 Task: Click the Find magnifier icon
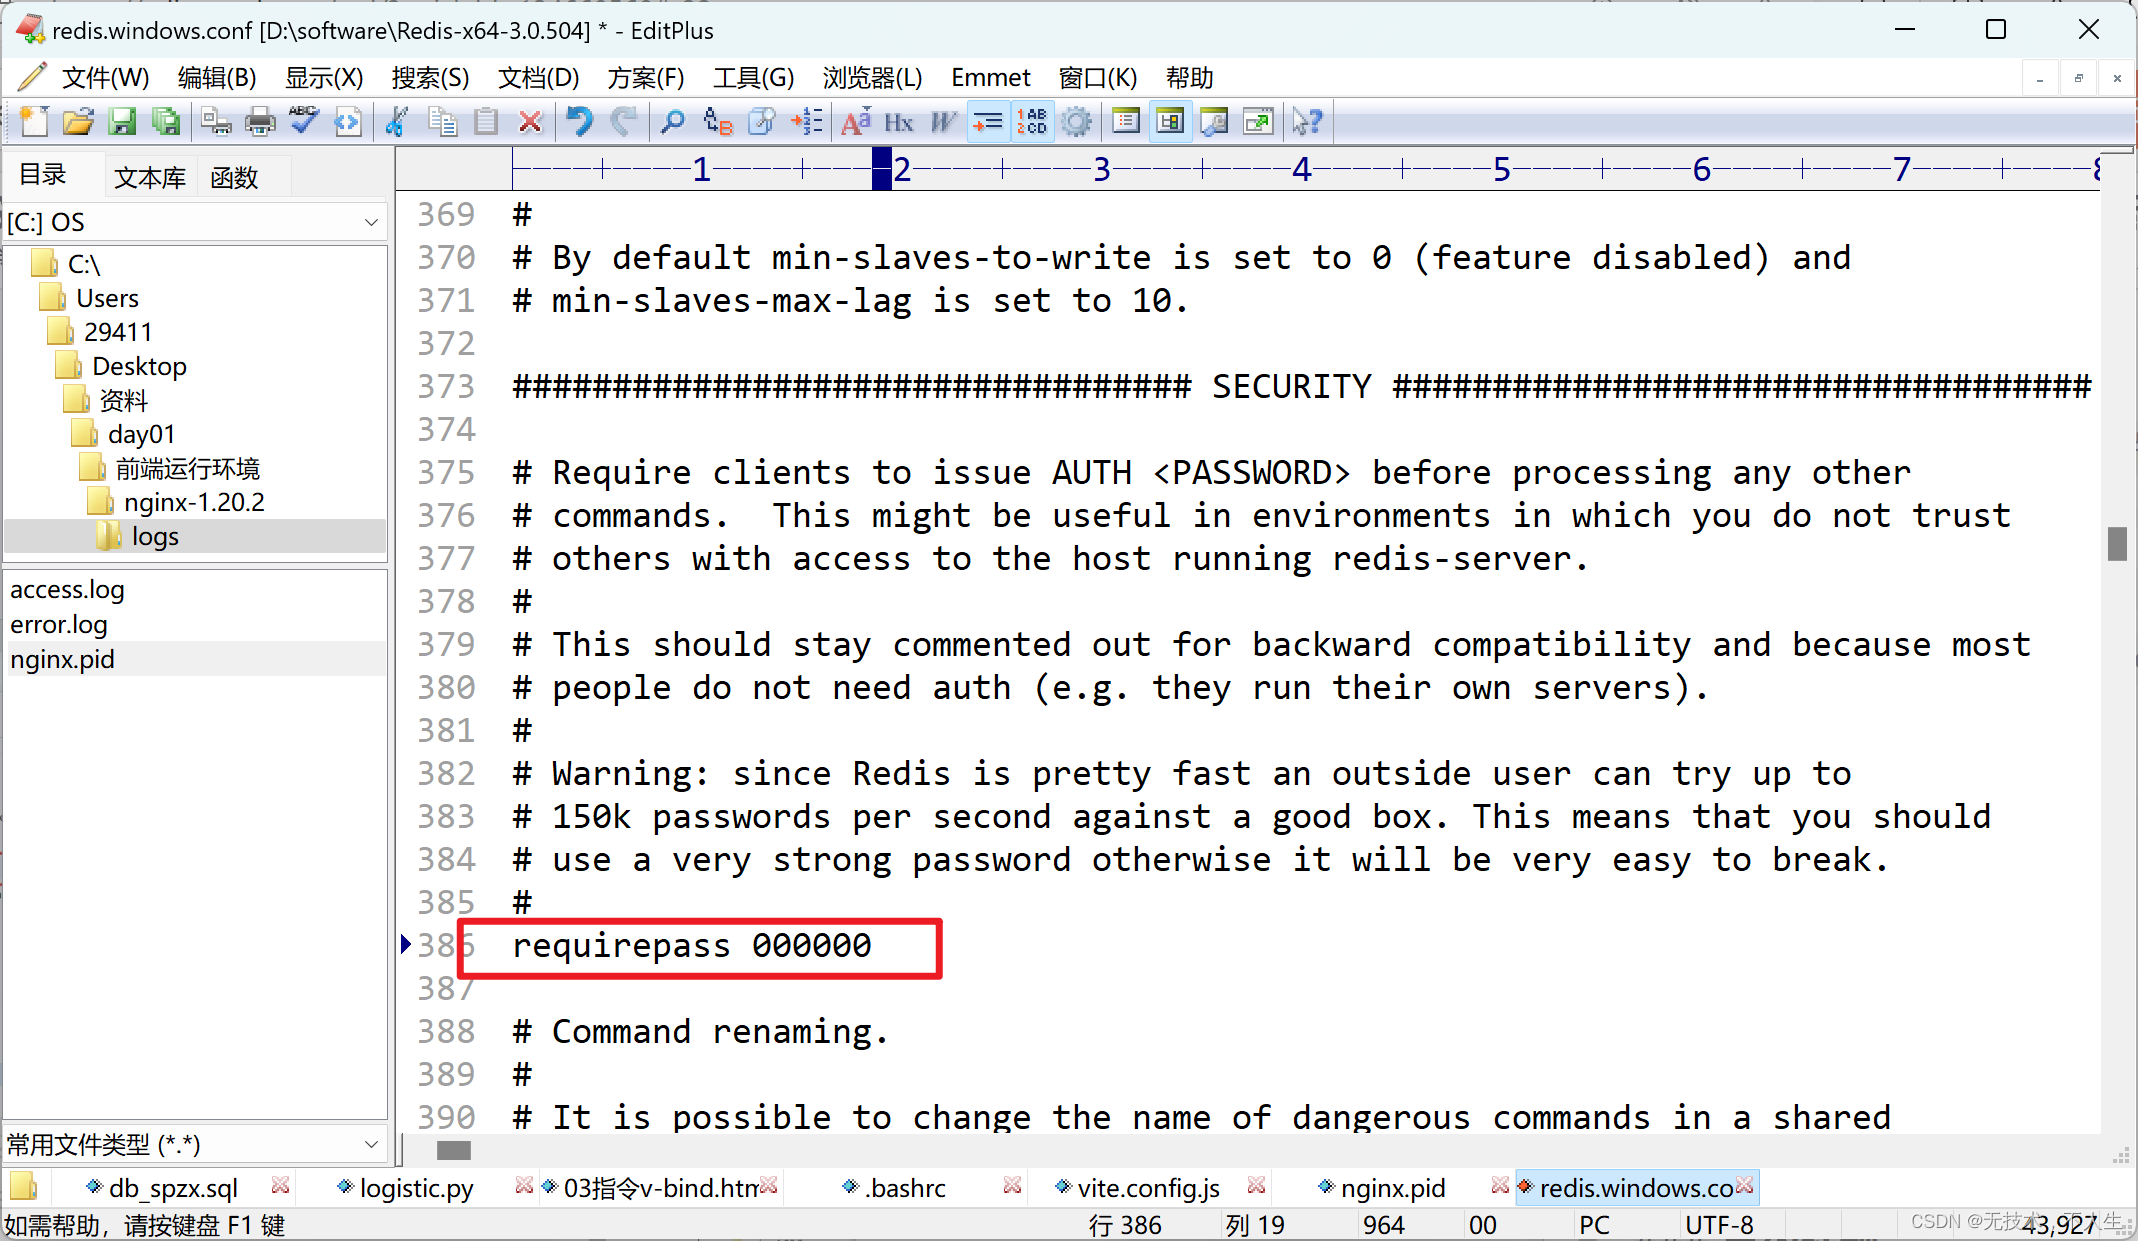(673, 122)
